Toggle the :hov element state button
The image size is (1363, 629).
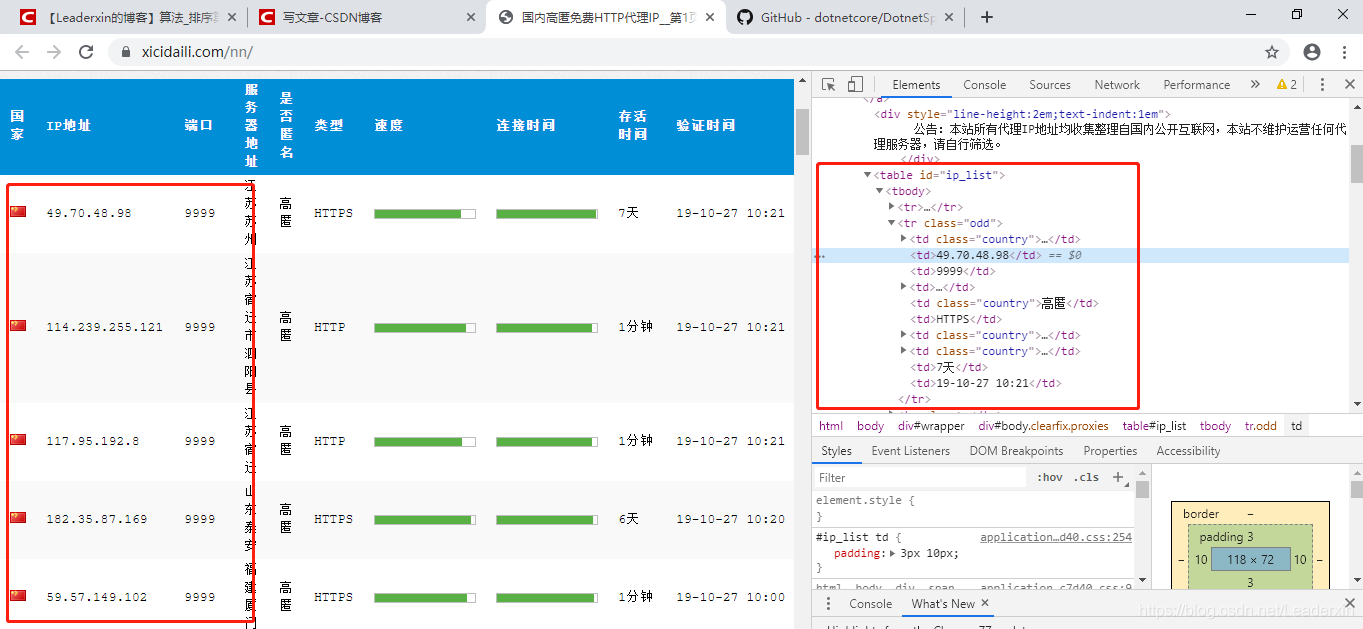tap(1050, 477)
